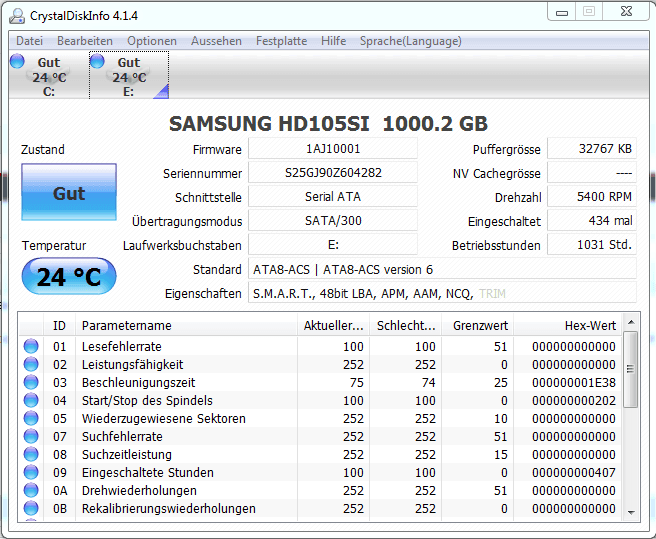Open the Festplatte menu
This screenshot has width=656, height=539.
(281, 41)
